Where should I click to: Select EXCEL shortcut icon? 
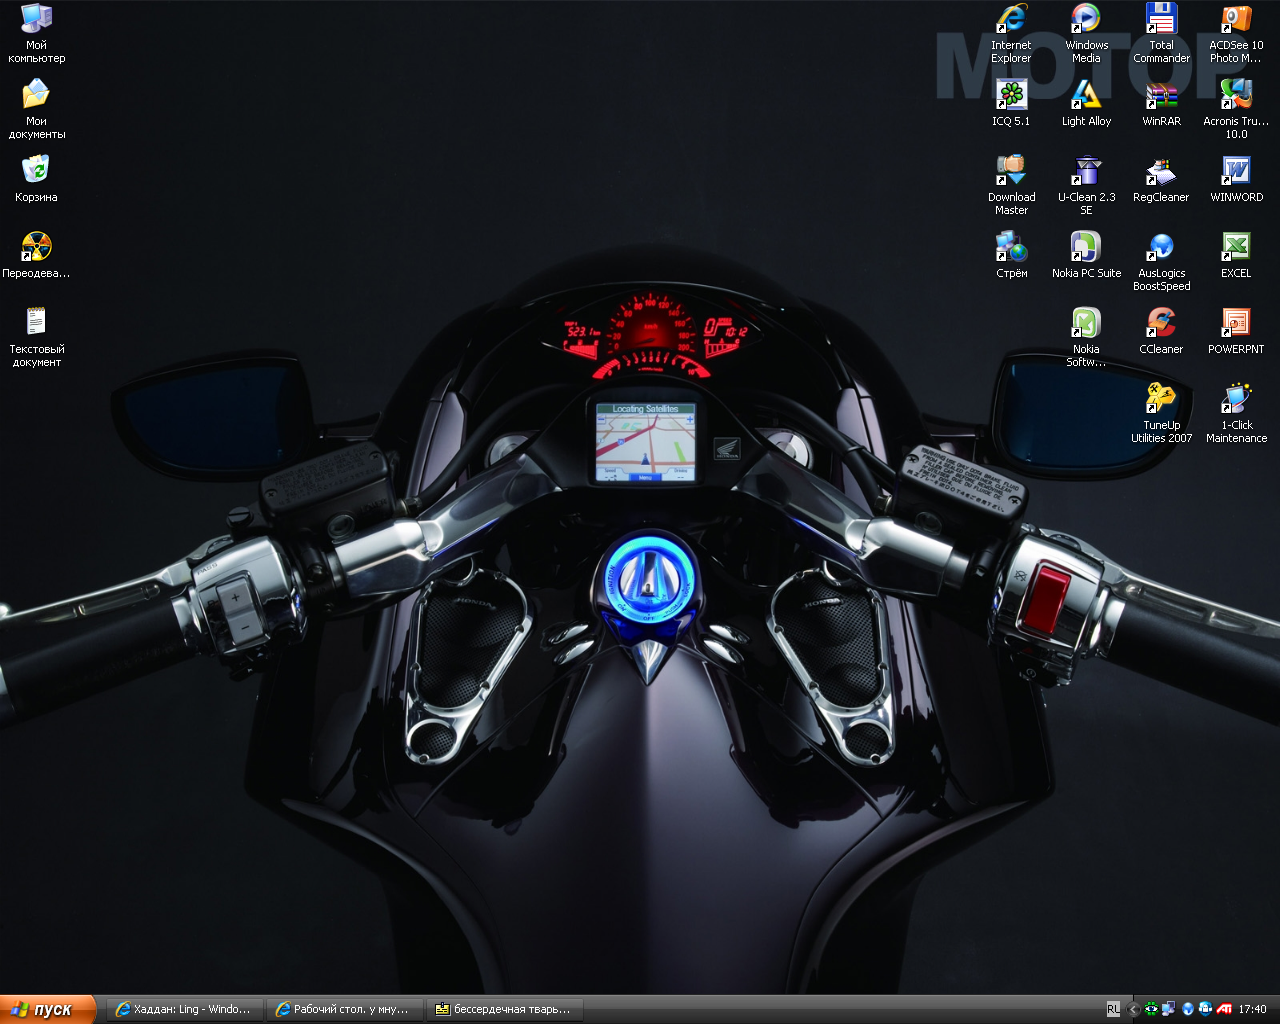click(x=1236, y=247)
